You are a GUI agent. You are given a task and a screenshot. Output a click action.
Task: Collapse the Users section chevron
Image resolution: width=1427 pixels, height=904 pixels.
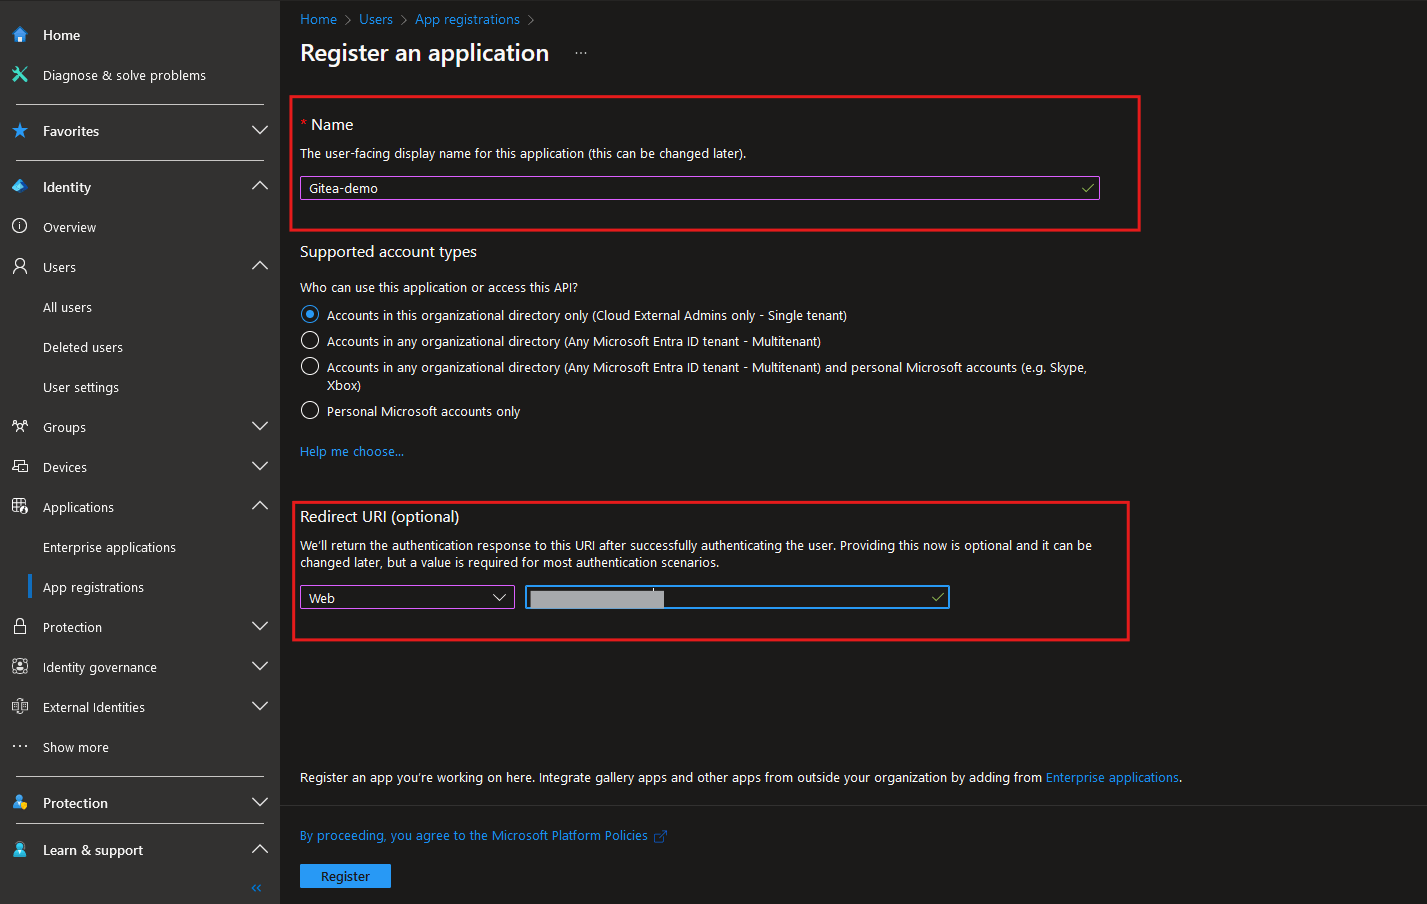pos(260,267)
